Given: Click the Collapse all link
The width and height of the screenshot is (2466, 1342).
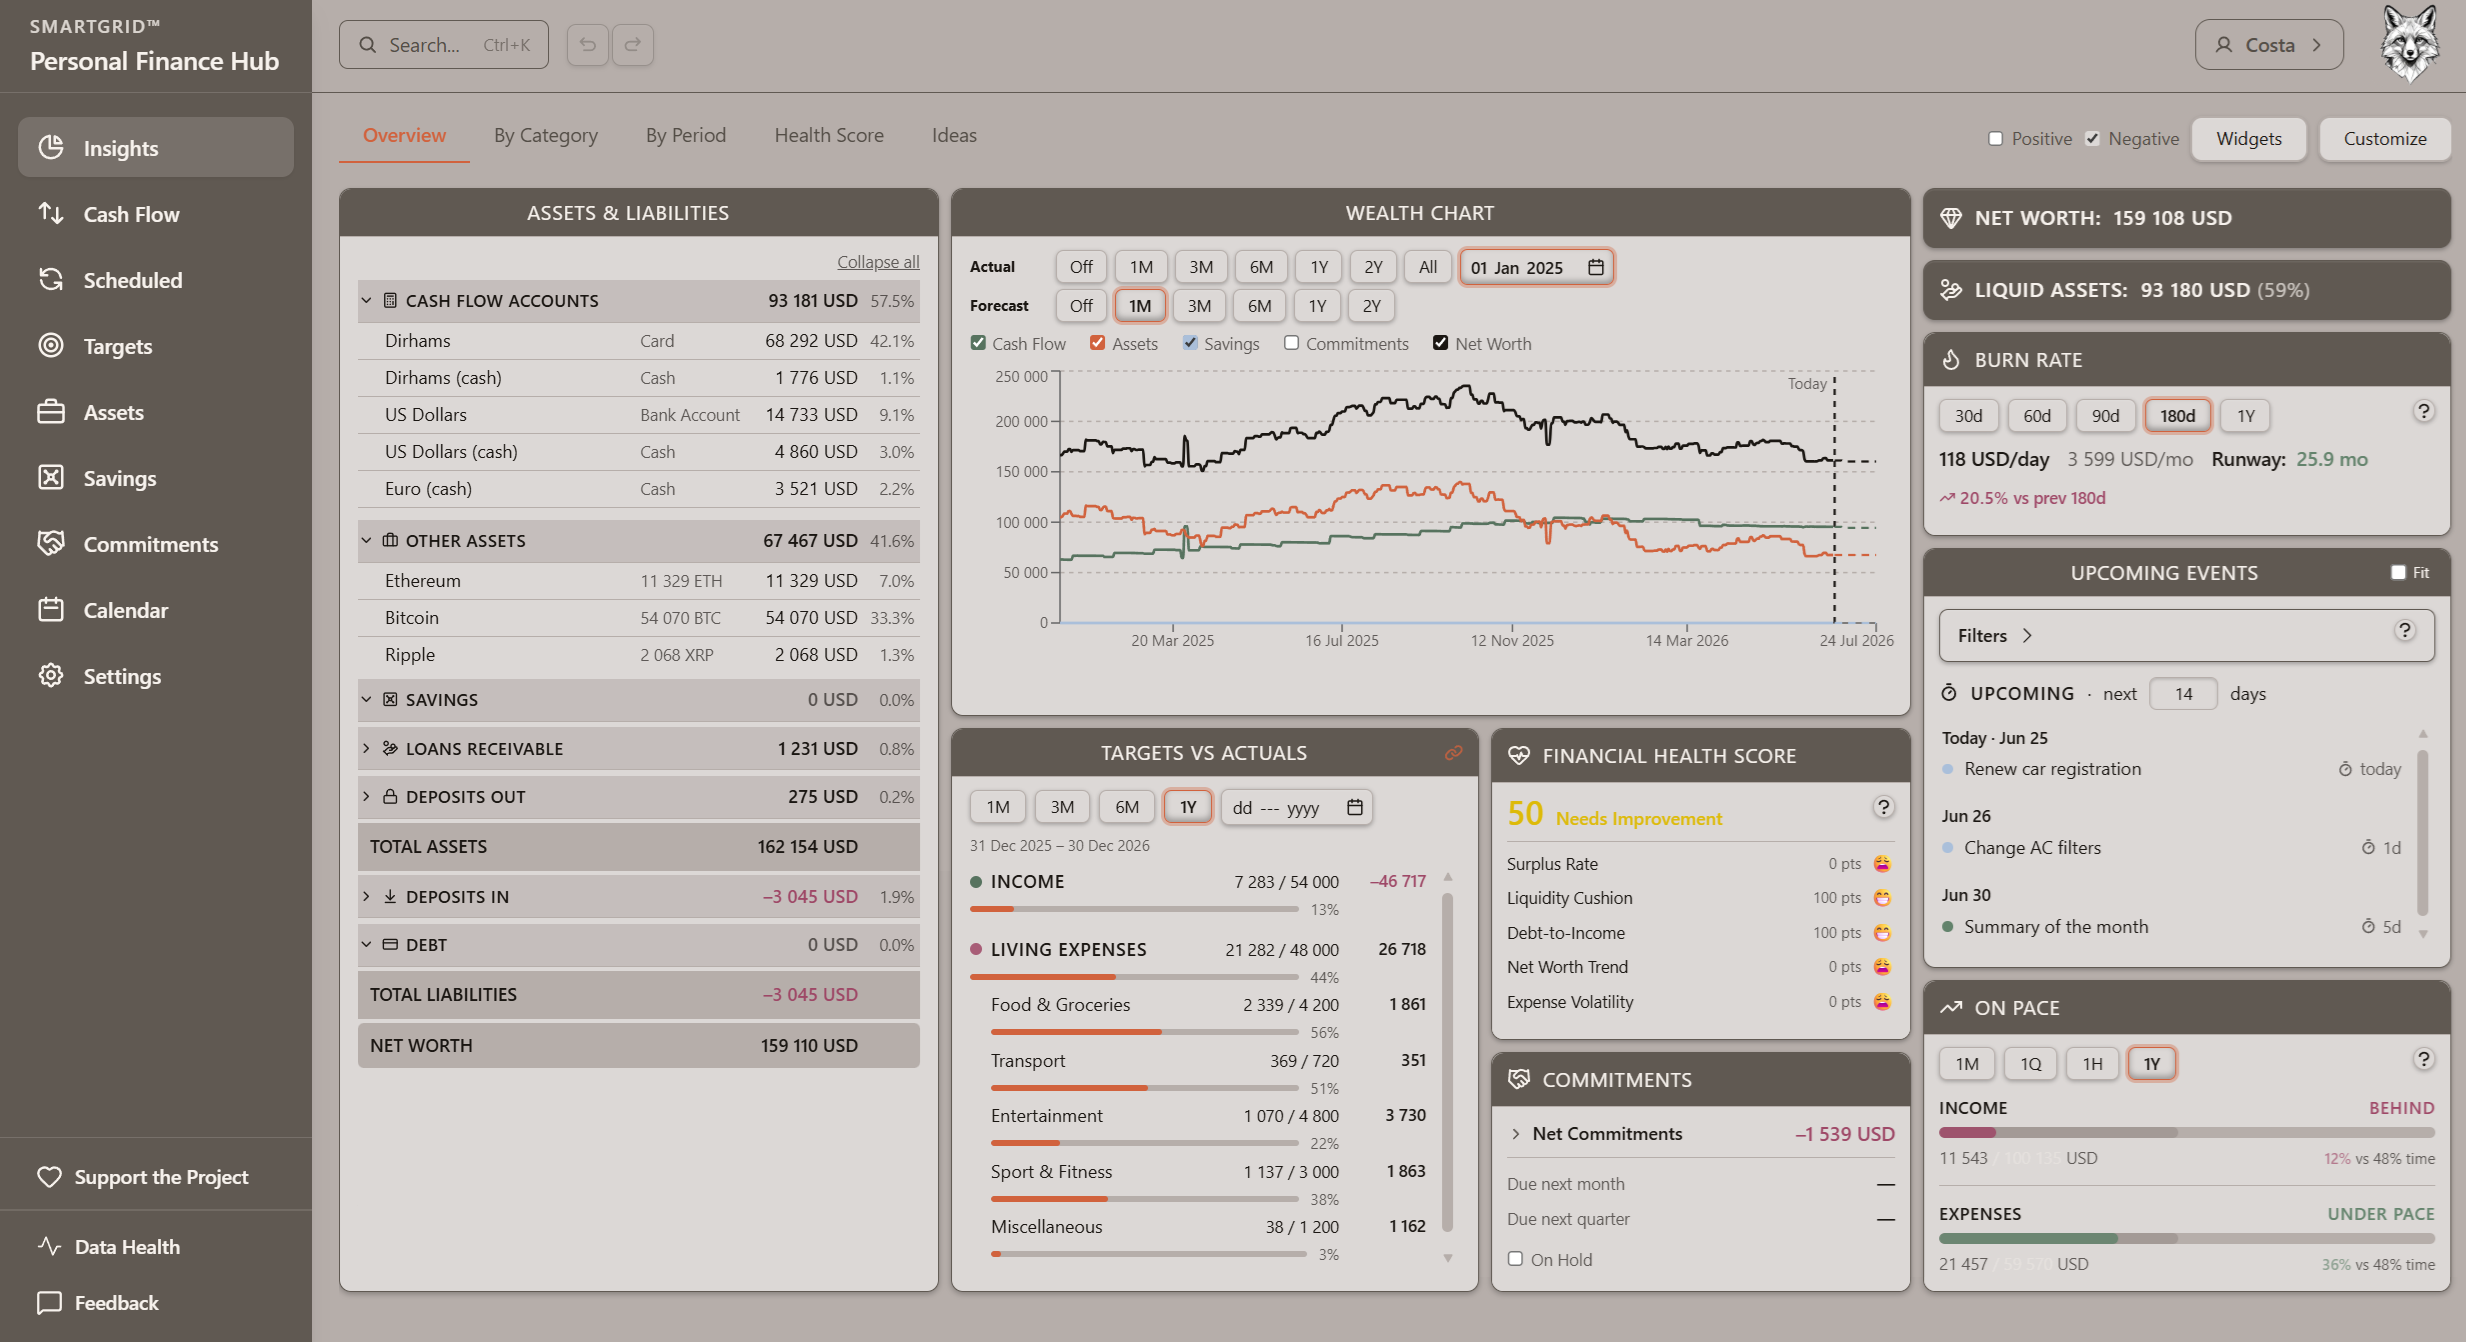Looking at the screenshot, I should coord(878,262).
